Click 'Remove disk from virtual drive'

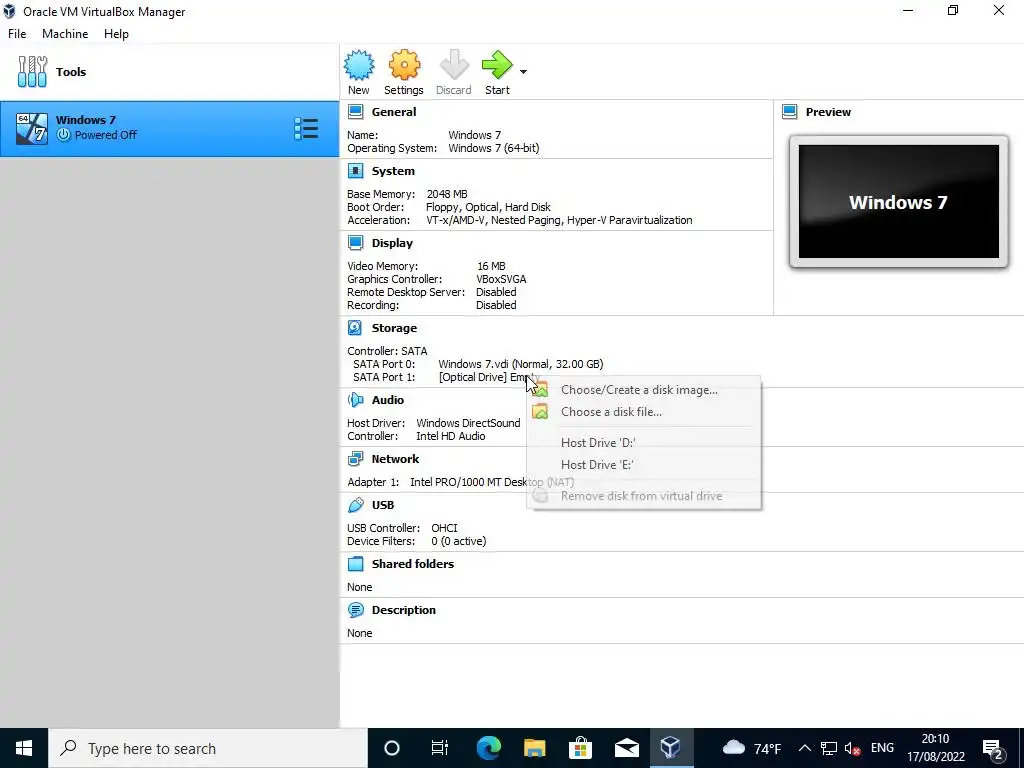point(644,496)
